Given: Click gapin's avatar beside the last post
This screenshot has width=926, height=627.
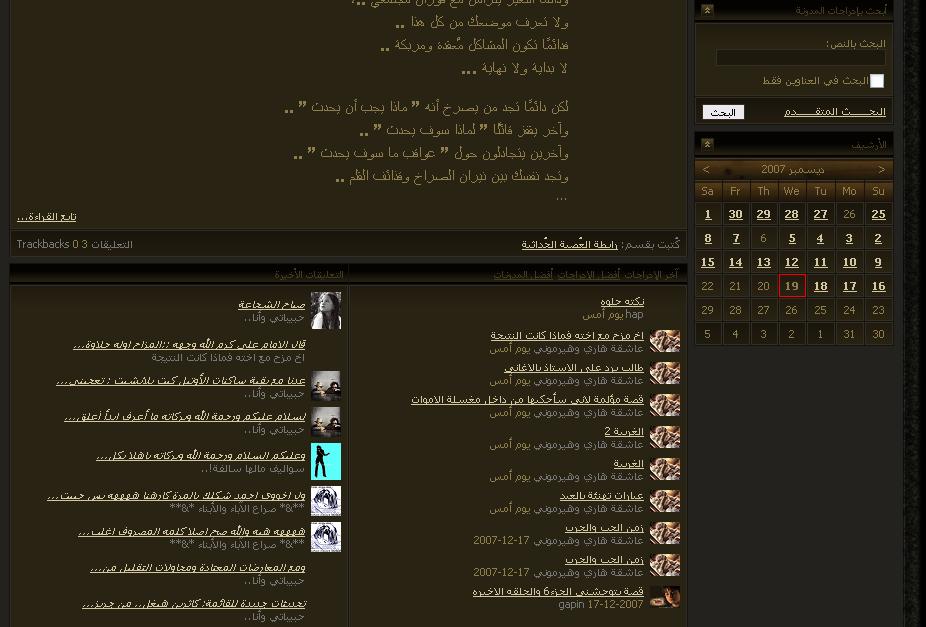Looking at the screenshot, I should [665, 597].
